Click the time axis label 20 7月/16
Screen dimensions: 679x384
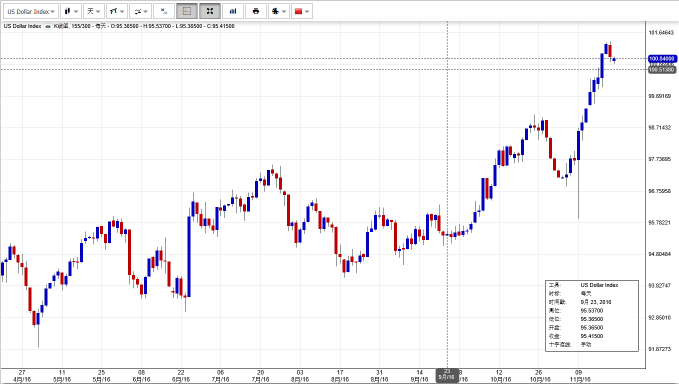260,376
